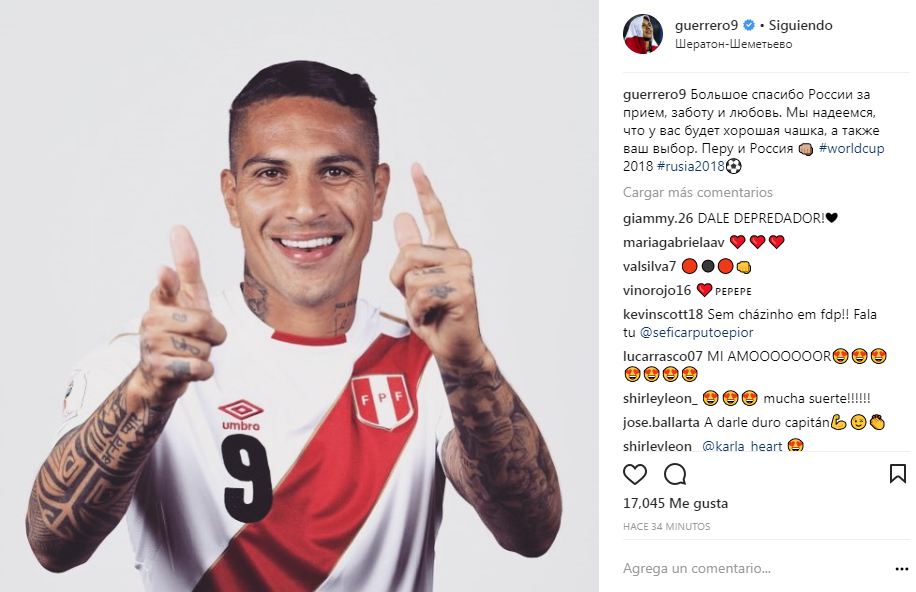Open the #worldcup hashtag link
This screenshot has width=916, height=592.
[851, 148]
